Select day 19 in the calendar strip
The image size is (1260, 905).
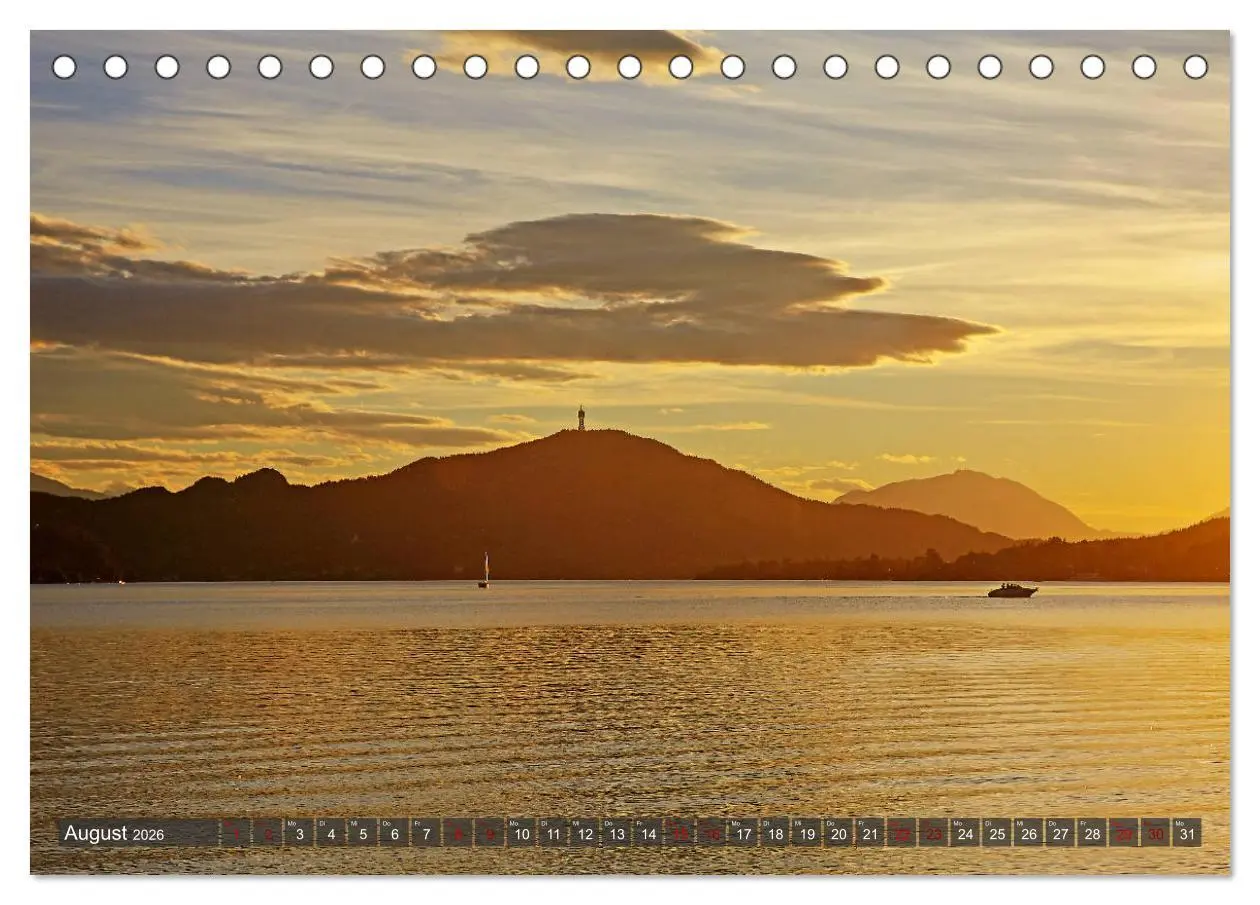[808, 833]
